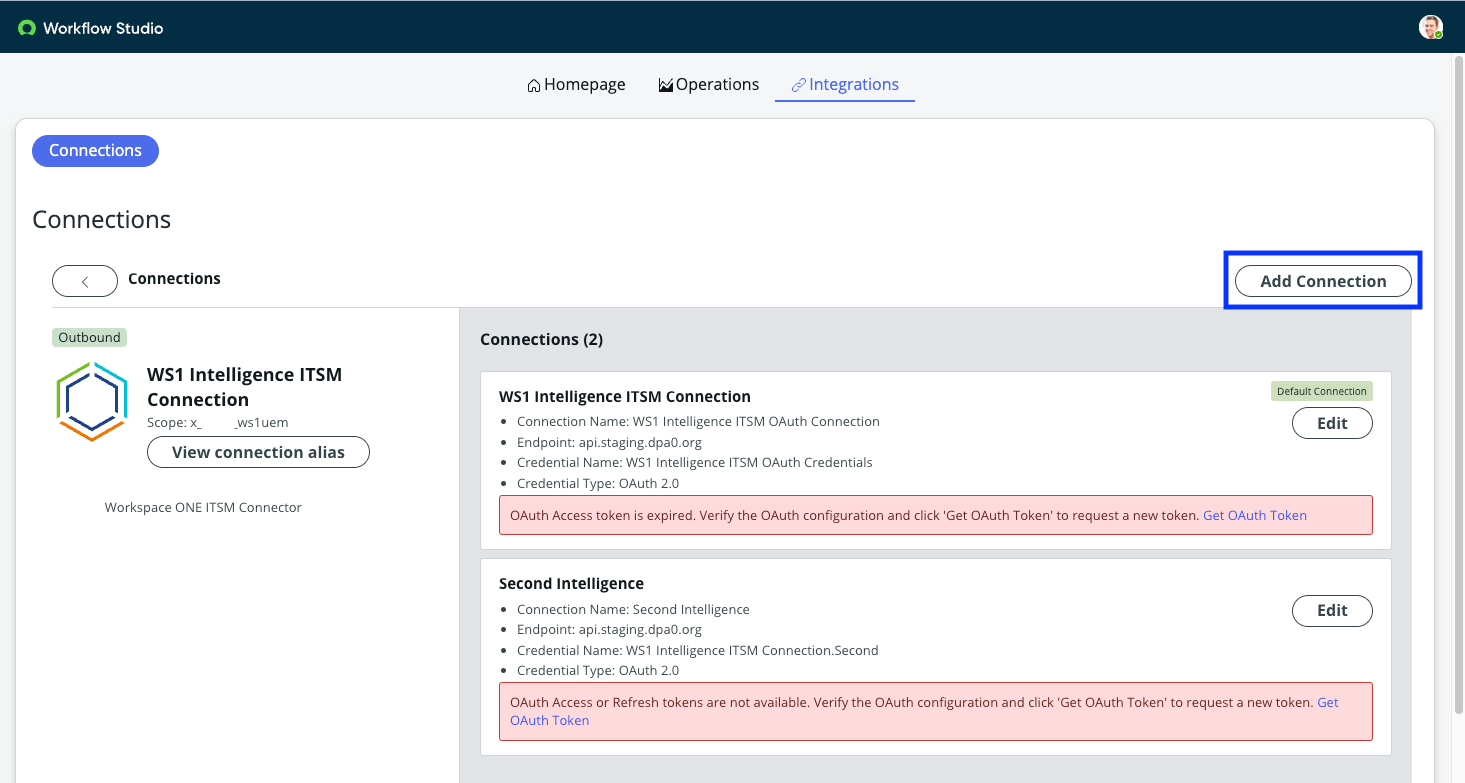Open the user profile avatar

point(1430,27)
